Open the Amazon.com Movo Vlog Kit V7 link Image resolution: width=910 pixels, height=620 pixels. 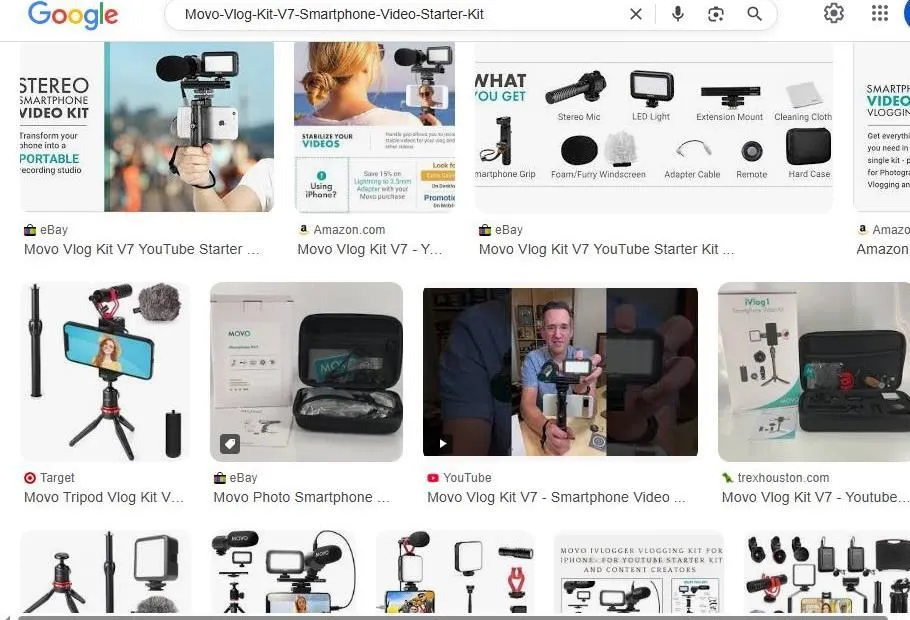point(369,249)
